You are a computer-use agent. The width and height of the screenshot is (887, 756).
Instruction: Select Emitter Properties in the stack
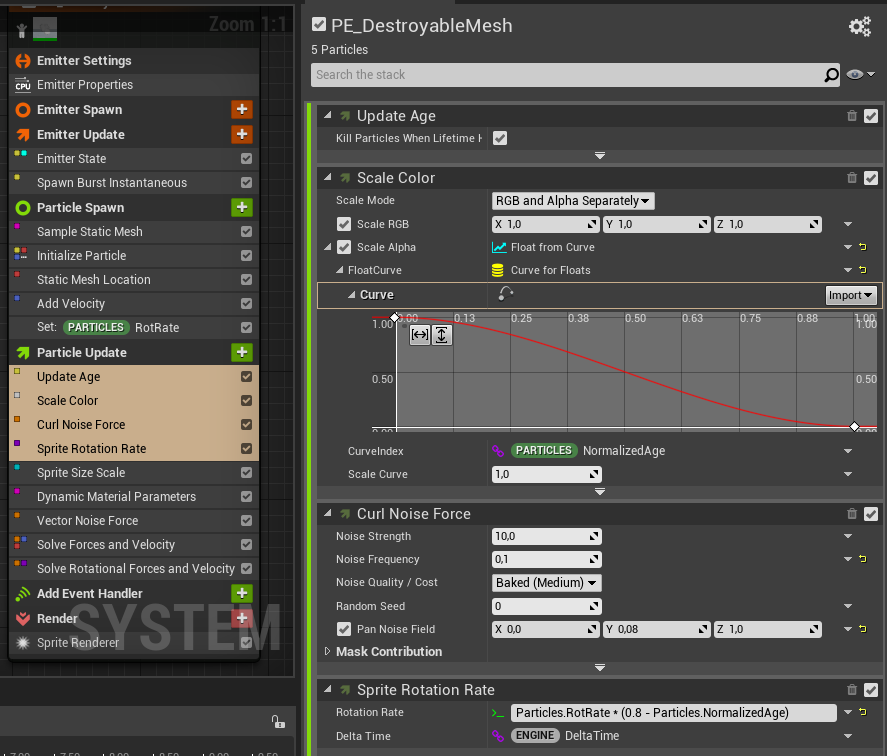pos(85,85)
